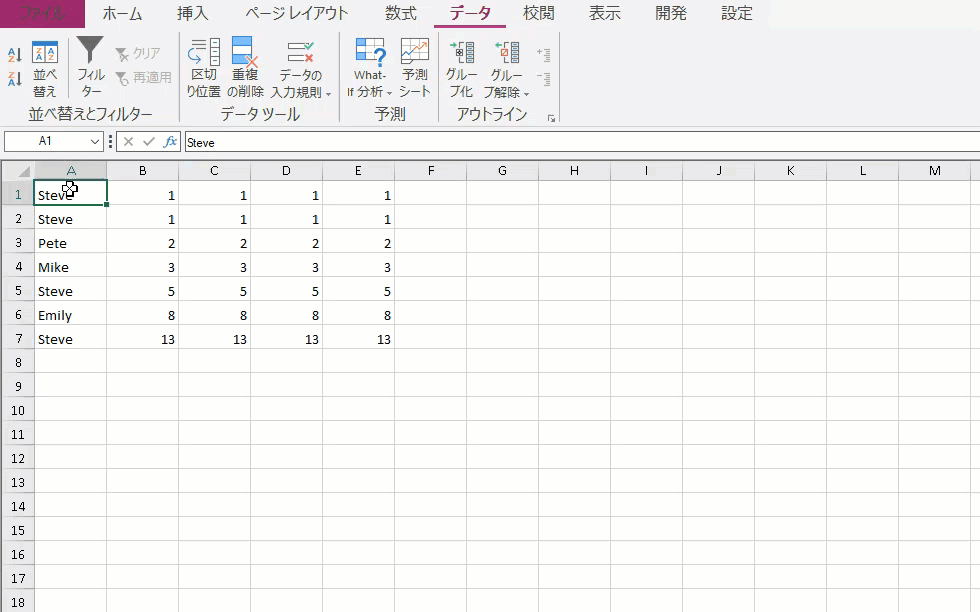Image resolution: width=980 pixels, height=612 pixels.
Task: Click the 区切り位置 text-to-columns icon
Action: 204,68
